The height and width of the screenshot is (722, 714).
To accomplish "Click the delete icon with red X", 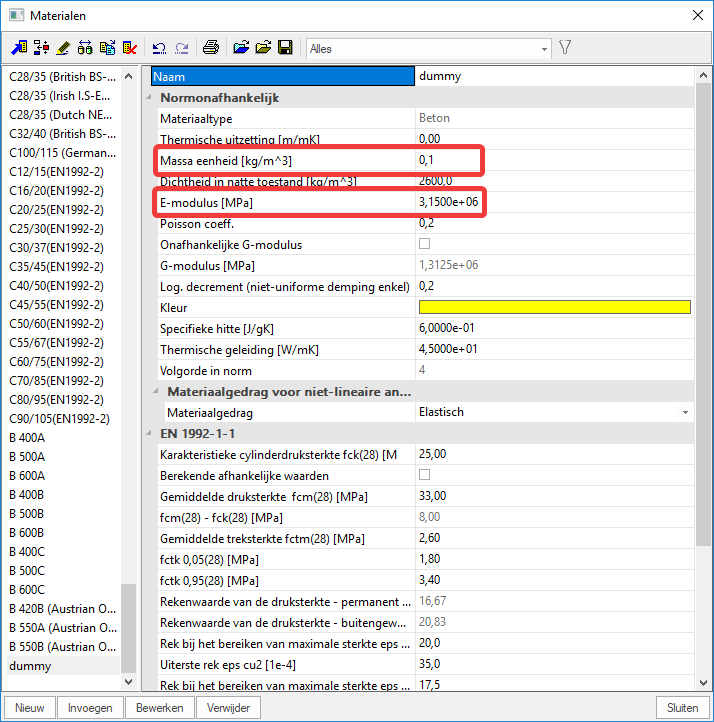I will coord(129,48).
